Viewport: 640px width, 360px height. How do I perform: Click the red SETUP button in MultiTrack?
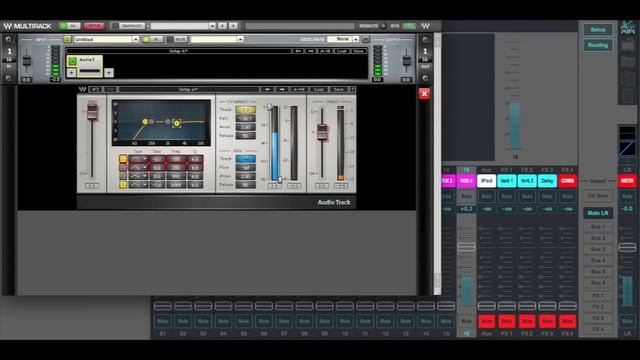[x=93, y=26]
